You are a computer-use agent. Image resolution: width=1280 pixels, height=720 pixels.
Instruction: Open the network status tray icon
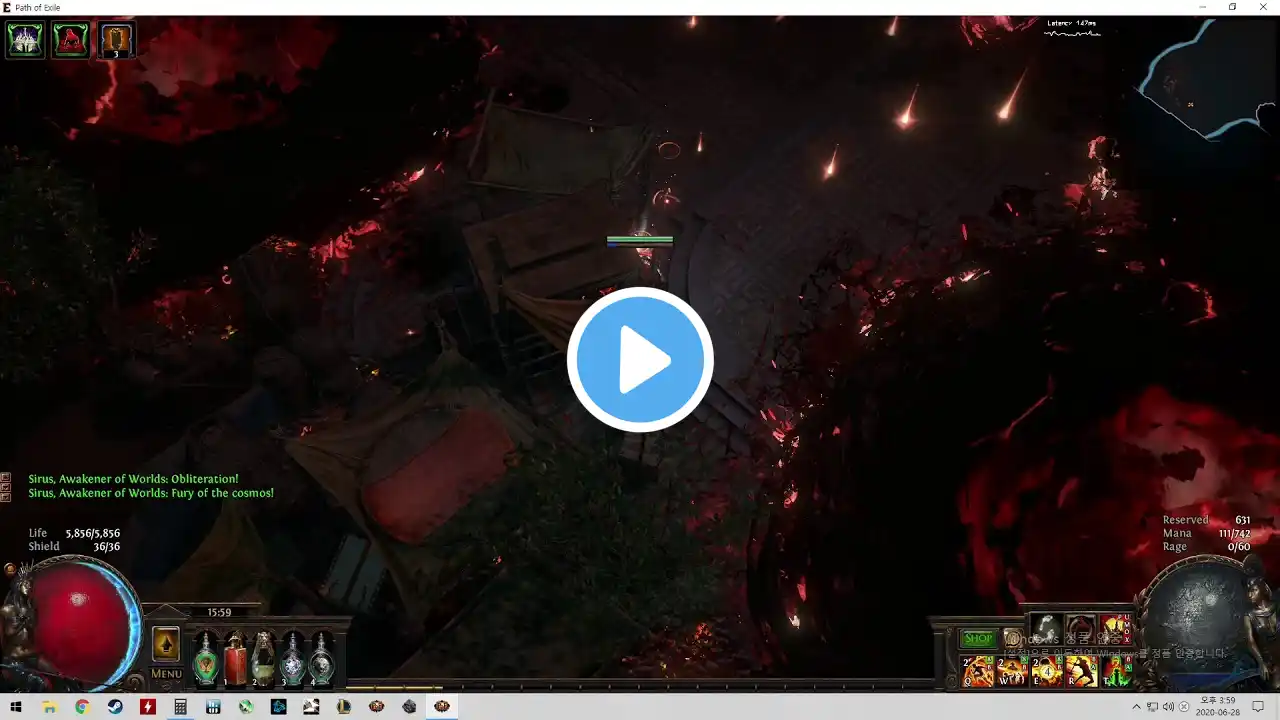tap(1152, 707)
